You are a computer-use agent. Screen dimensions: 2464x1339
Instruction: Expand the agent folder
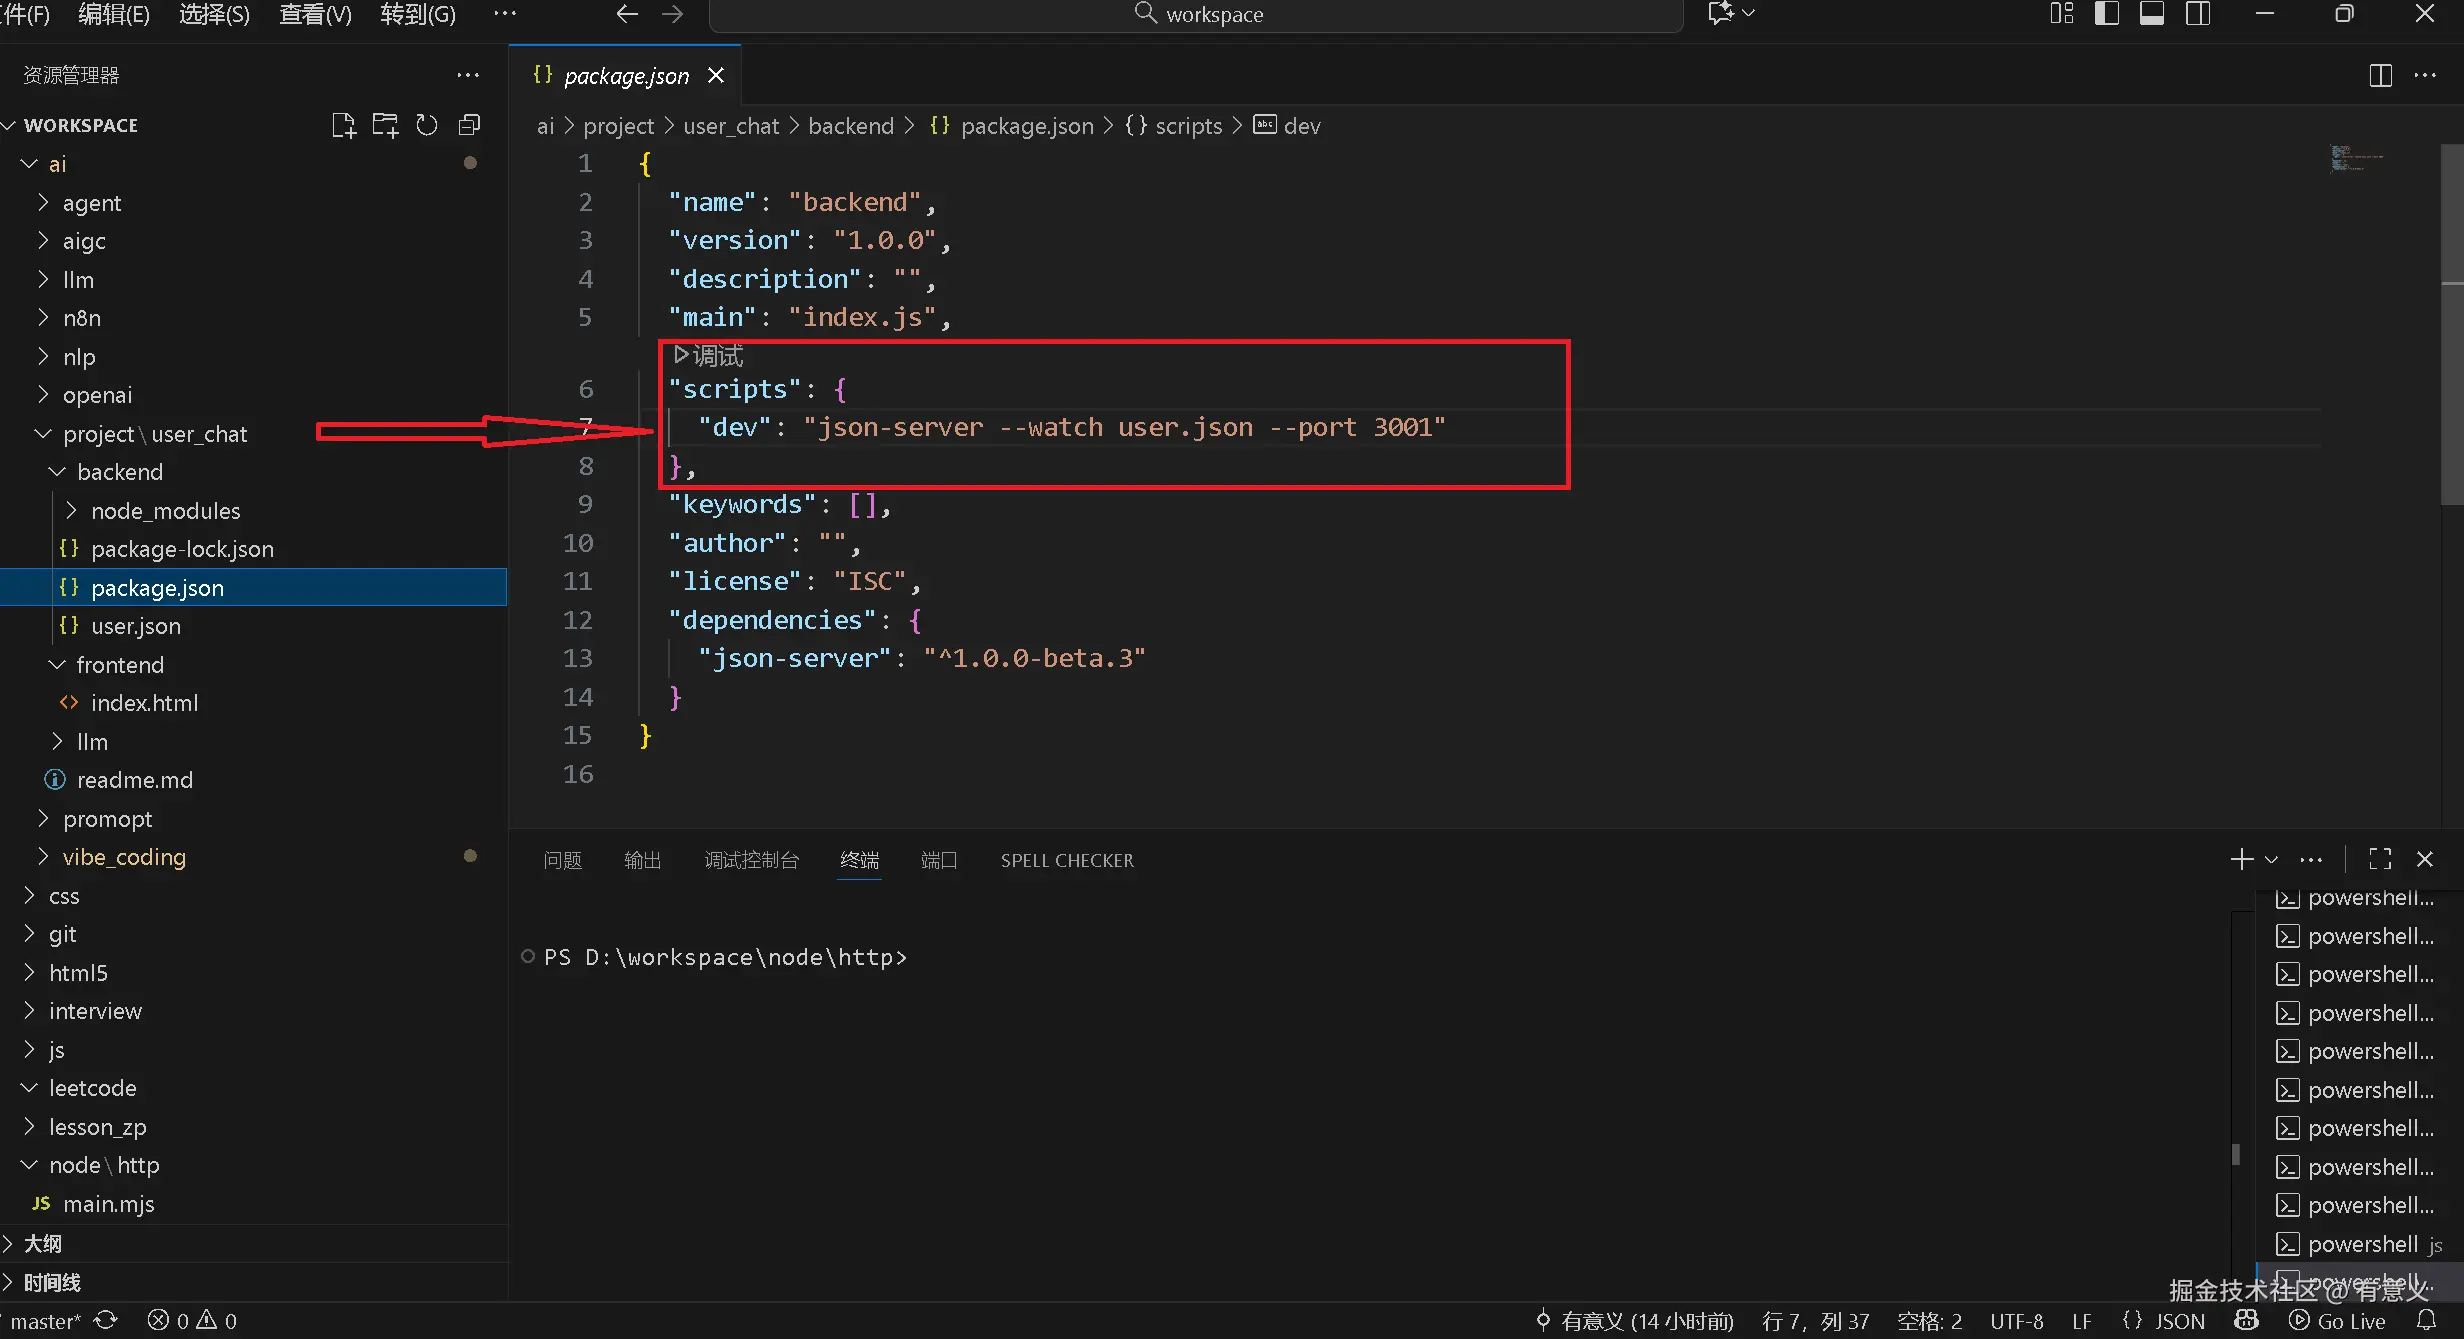(91, 203)
